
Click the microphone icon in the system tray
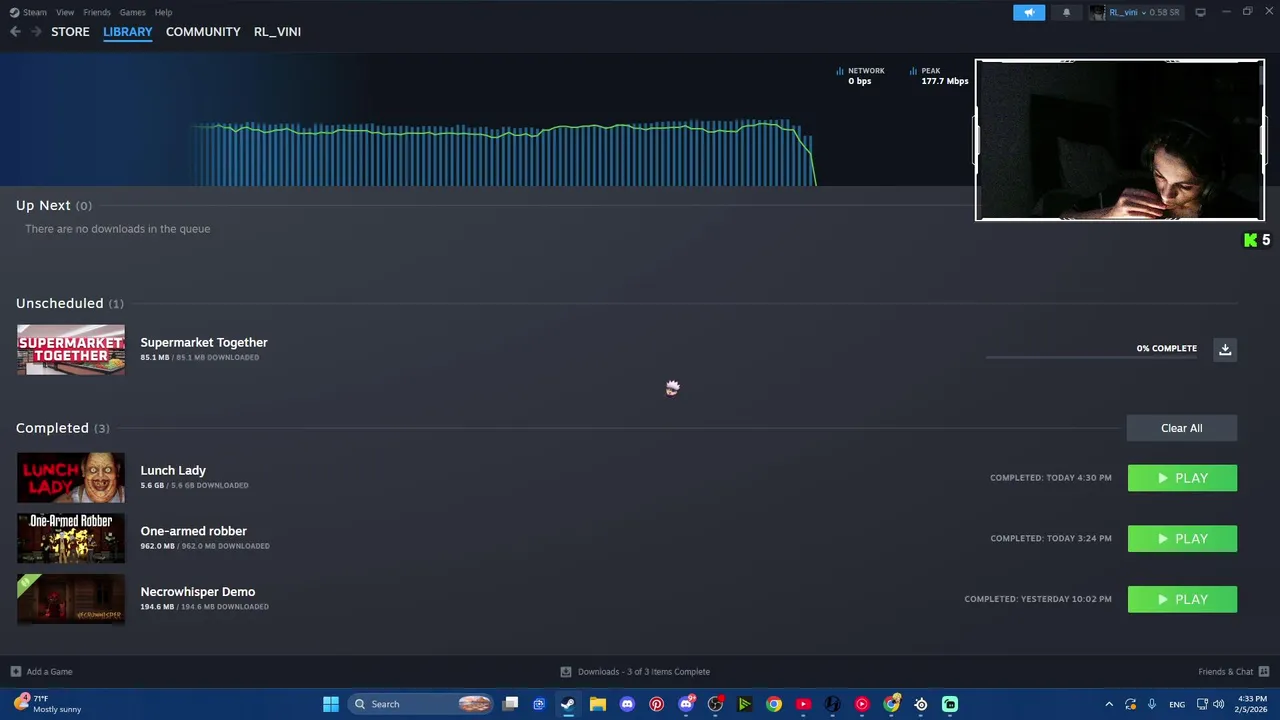click(1152, 704)
